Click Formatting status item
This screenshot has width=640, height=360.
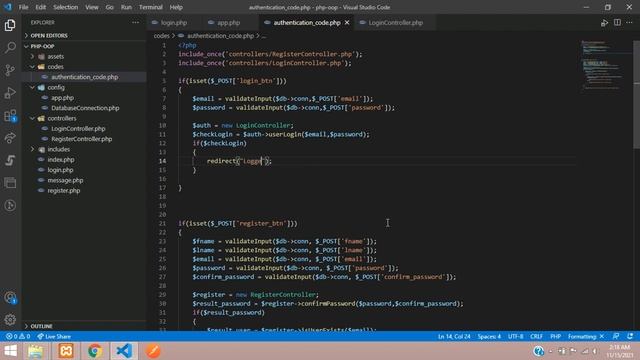[x=586, y=336]
